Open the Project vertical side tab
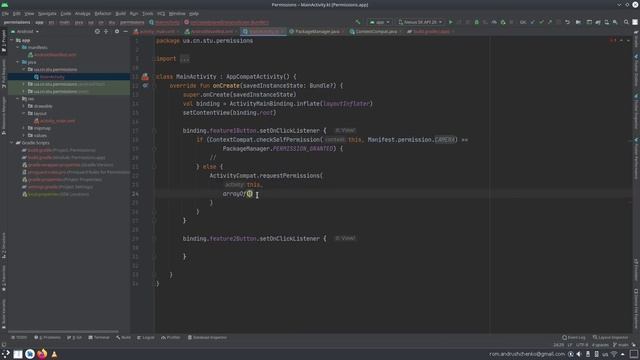Screen dimensions: 640x360 [x=4, y=41]
